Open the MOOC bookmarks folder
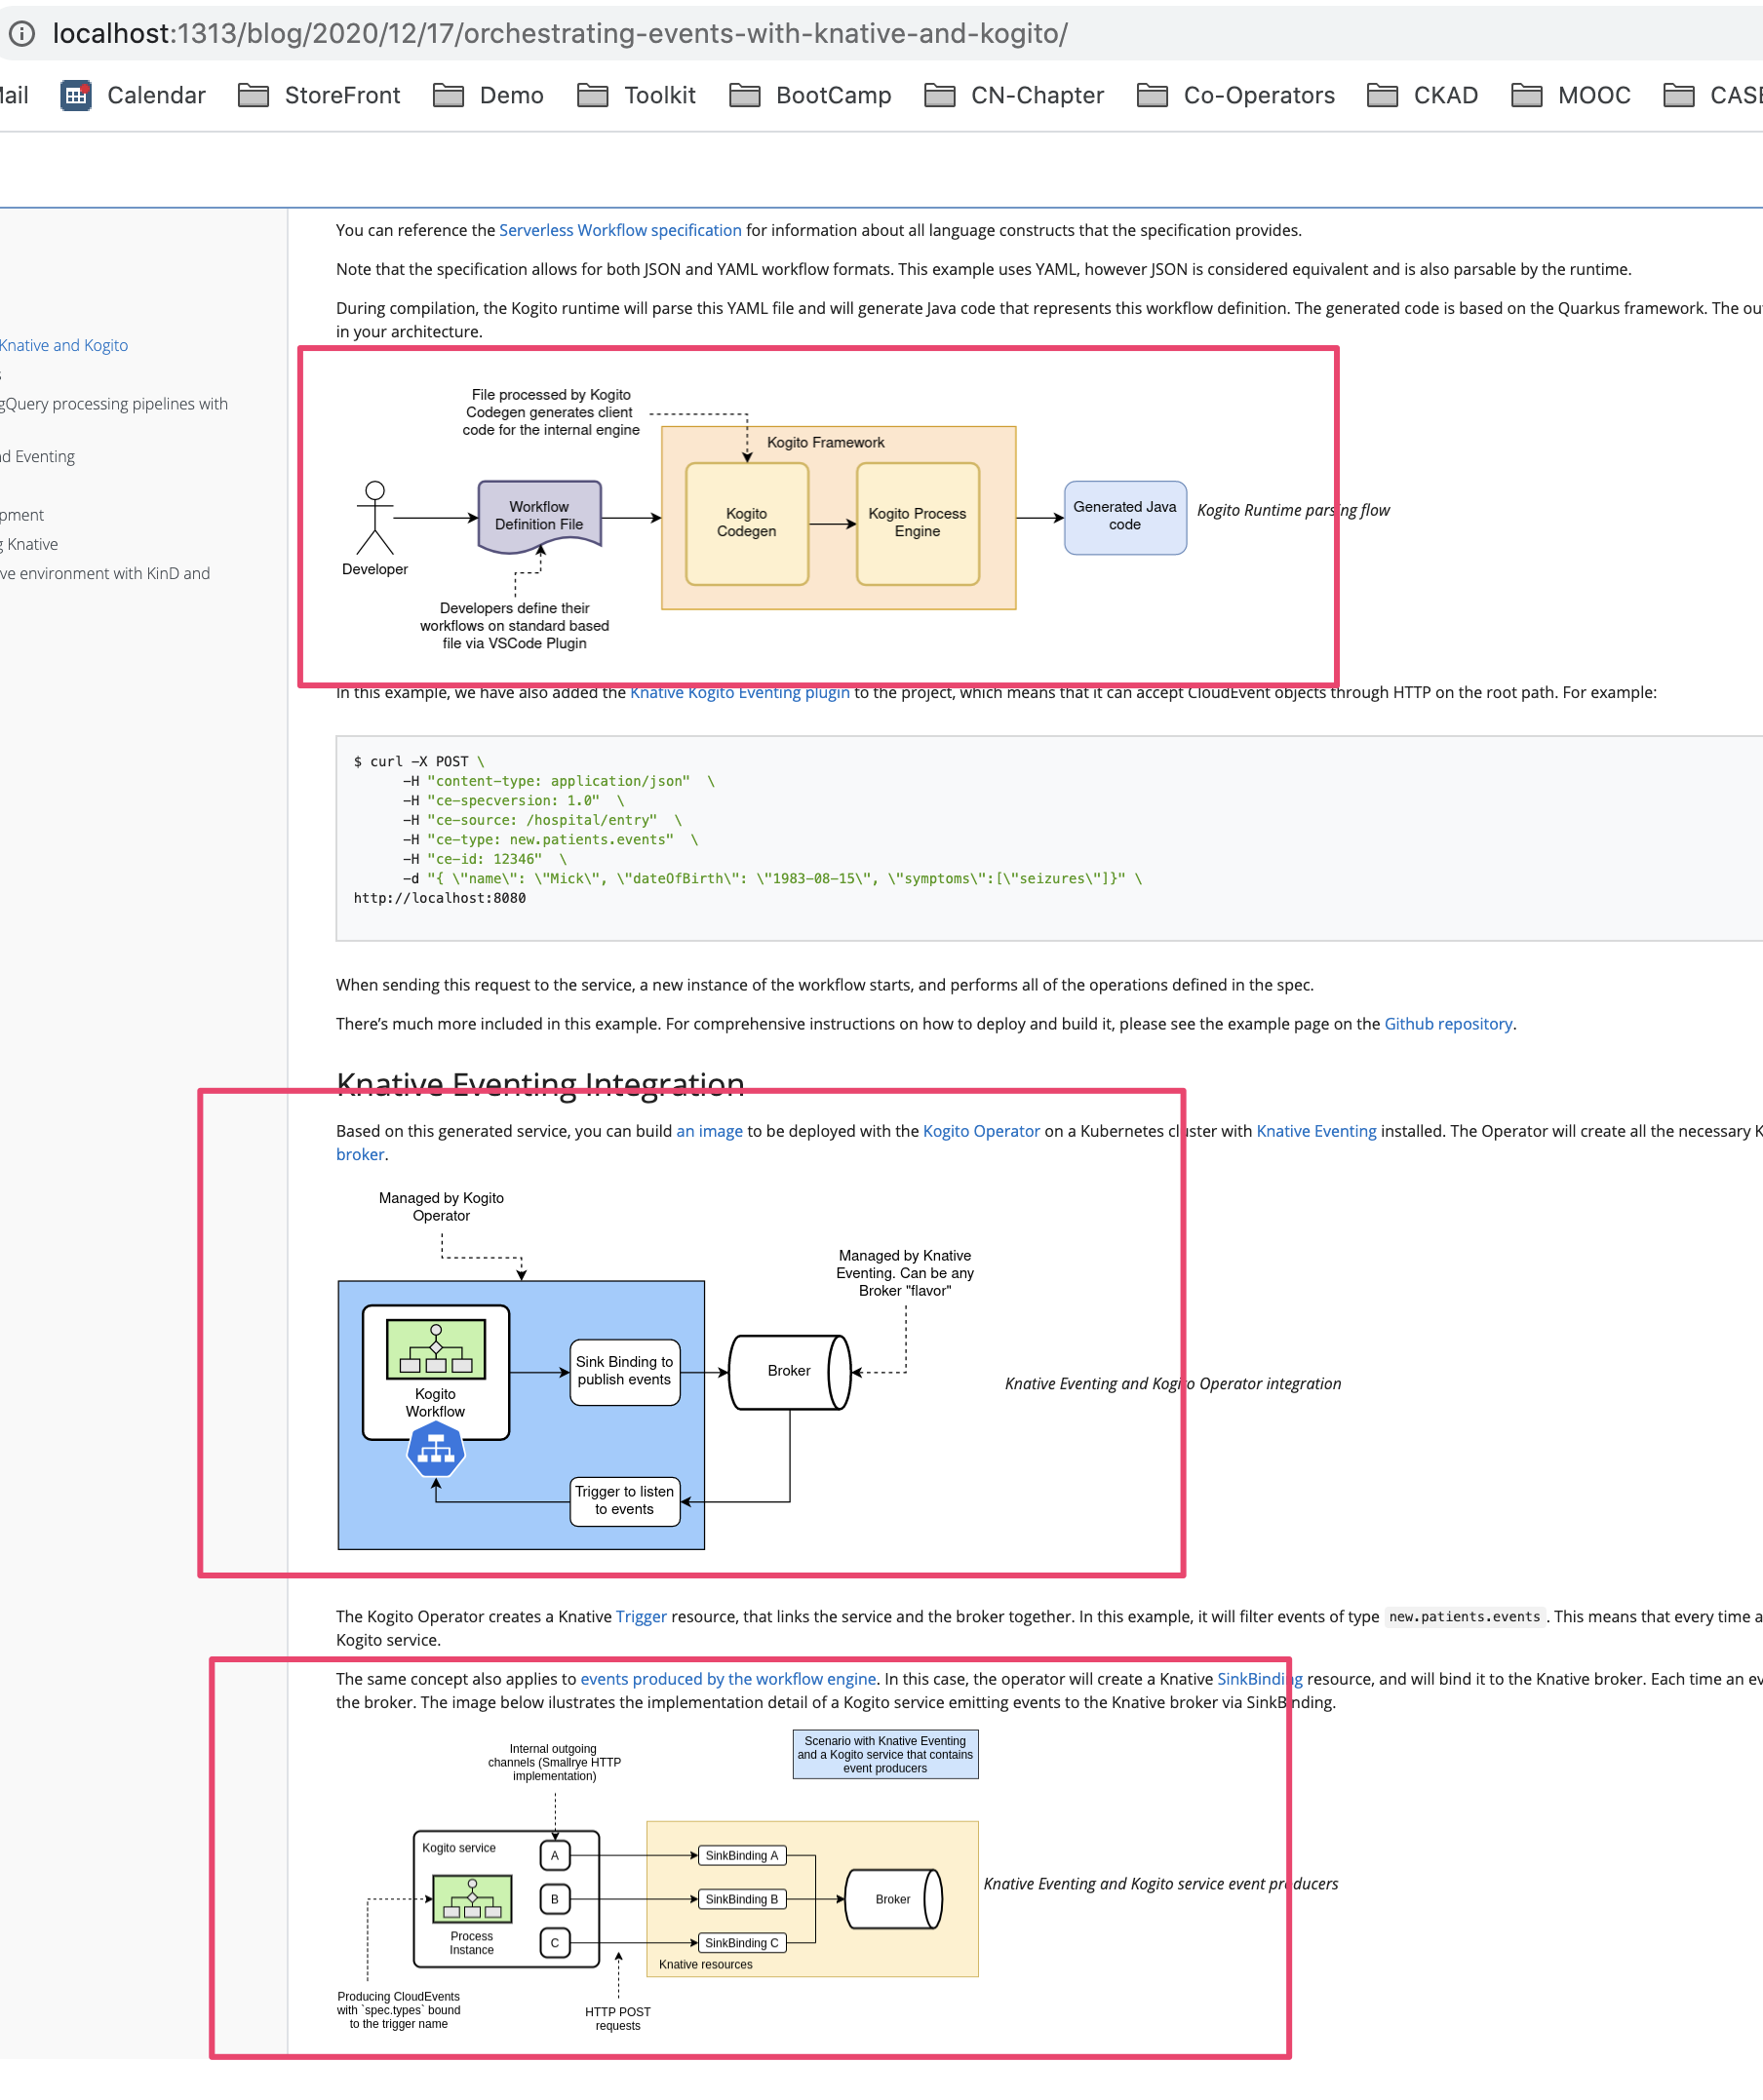The image size is (1763, 2100). click(x=1570, y=95)
